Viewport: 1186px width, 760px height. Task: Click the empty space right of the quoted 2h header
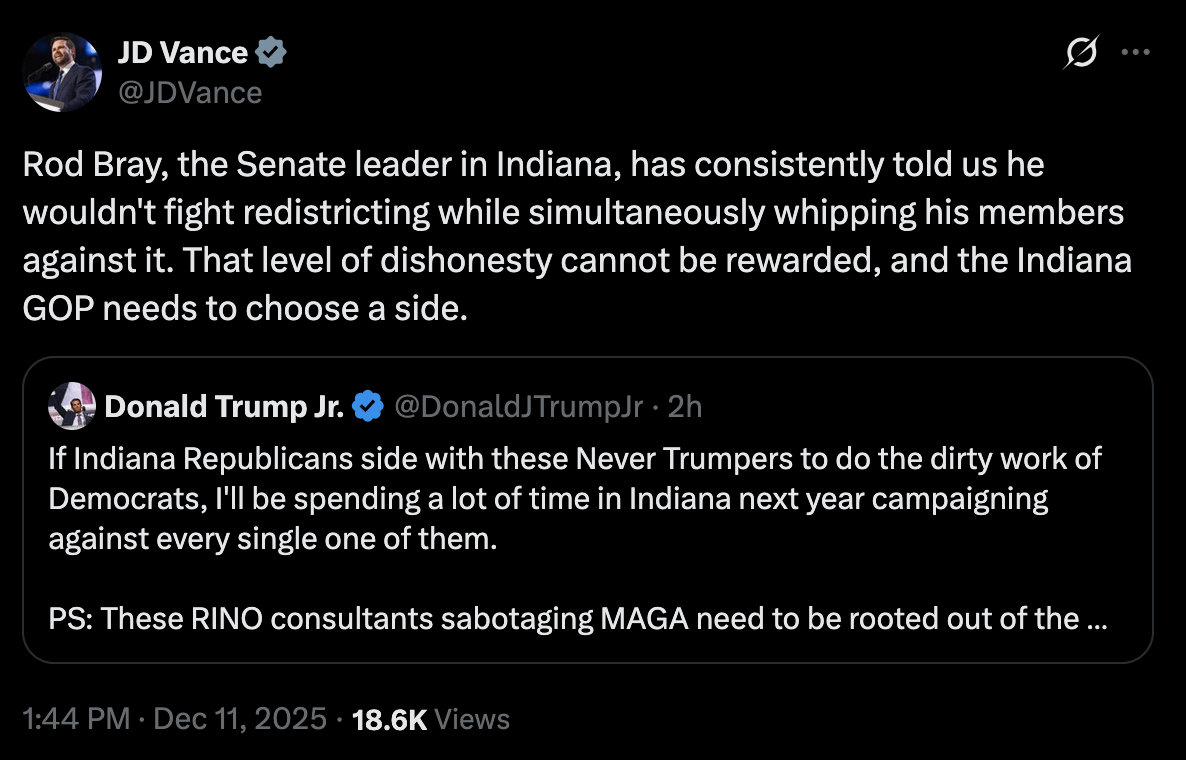point(920,406)
